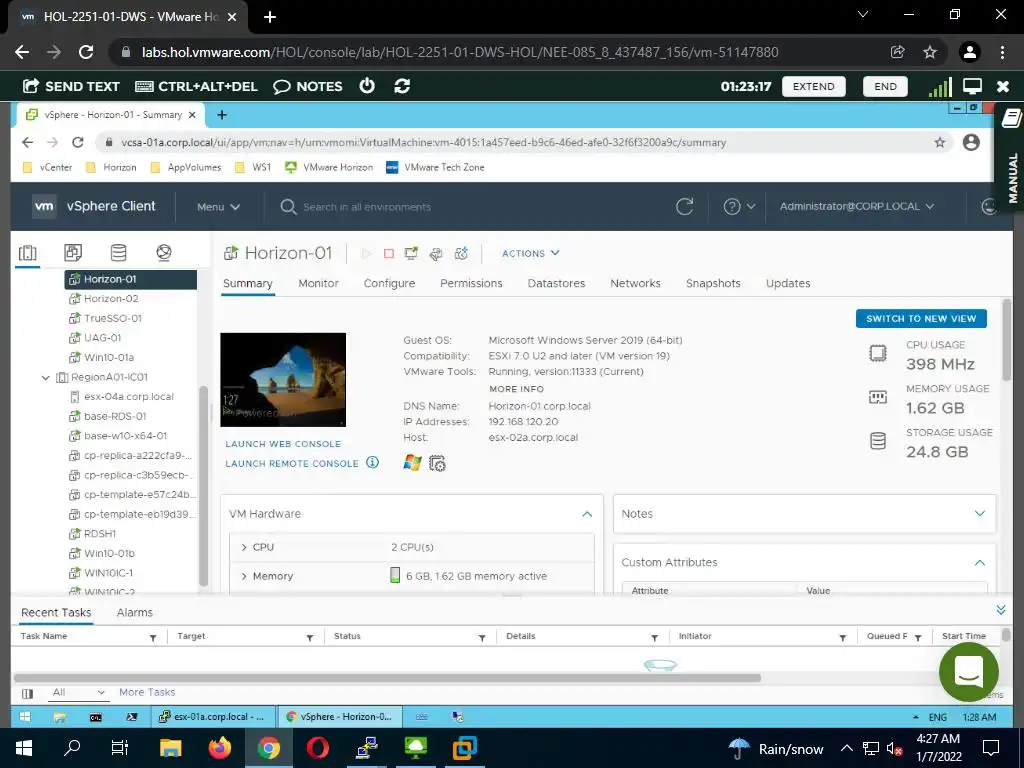The image size is (1024, 768).
Task: Open the NOTES speech bubble
Action: point(281,86)
